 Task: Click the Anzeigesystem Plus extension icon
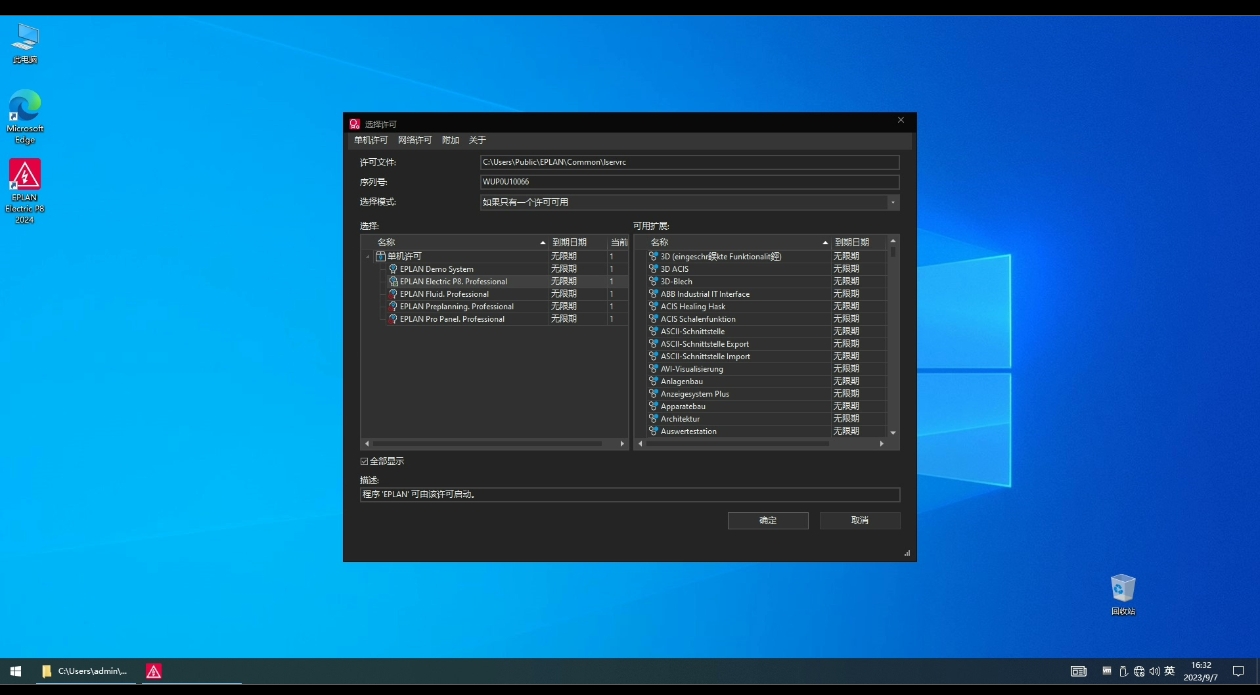point(653,394)
